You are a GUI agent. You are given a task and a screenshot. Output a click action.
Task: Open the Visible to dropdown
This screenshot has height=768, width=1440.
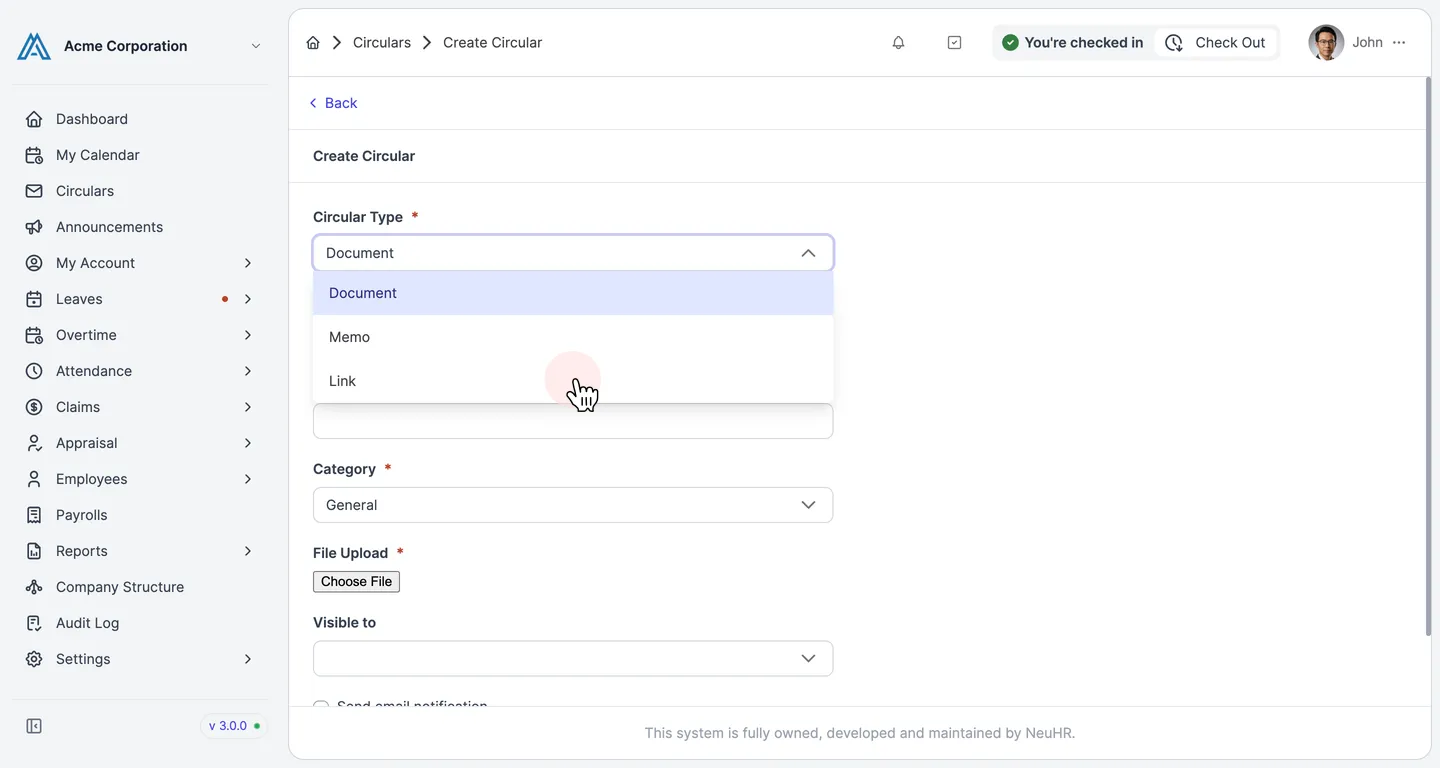pyautogui.click(x=573, y=659)
